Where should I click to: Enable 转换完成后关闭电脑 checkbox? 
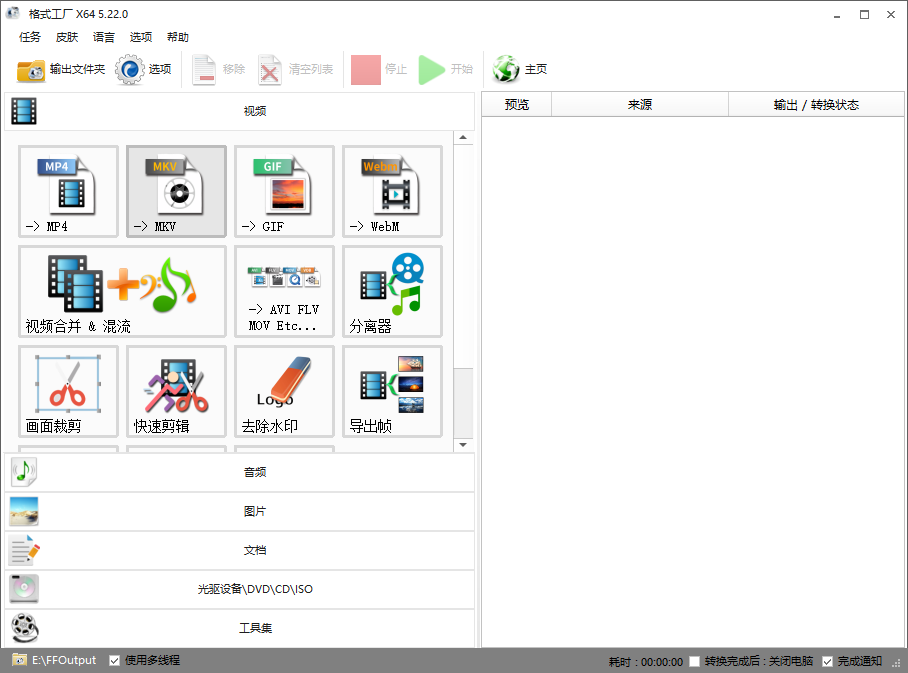pos(695,661)
